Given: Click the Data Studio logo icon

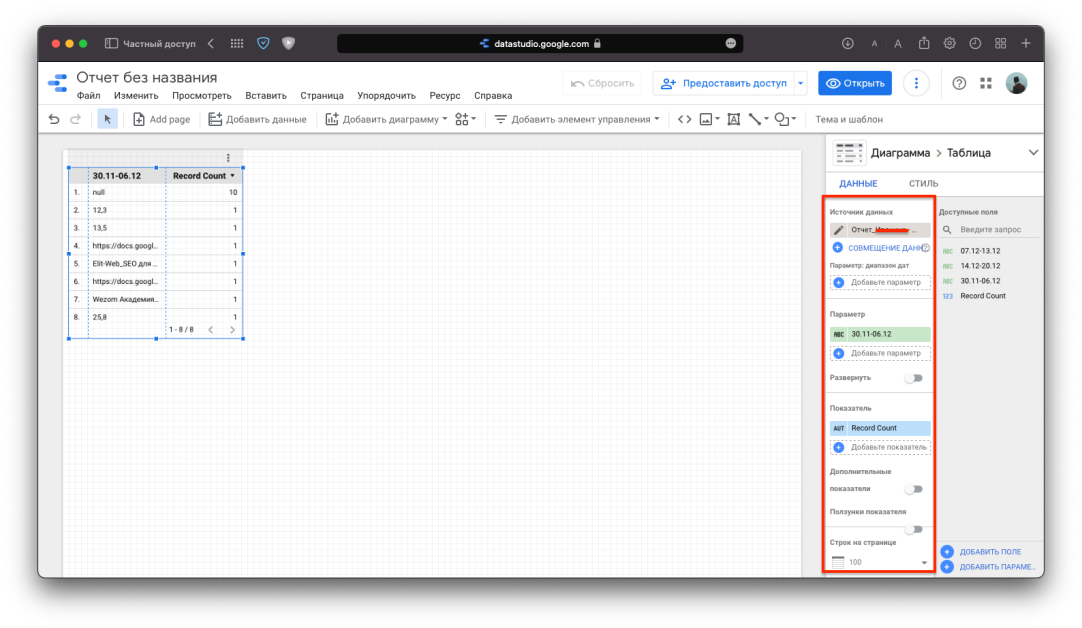Looking at the screenshot, I should (58, 83).
